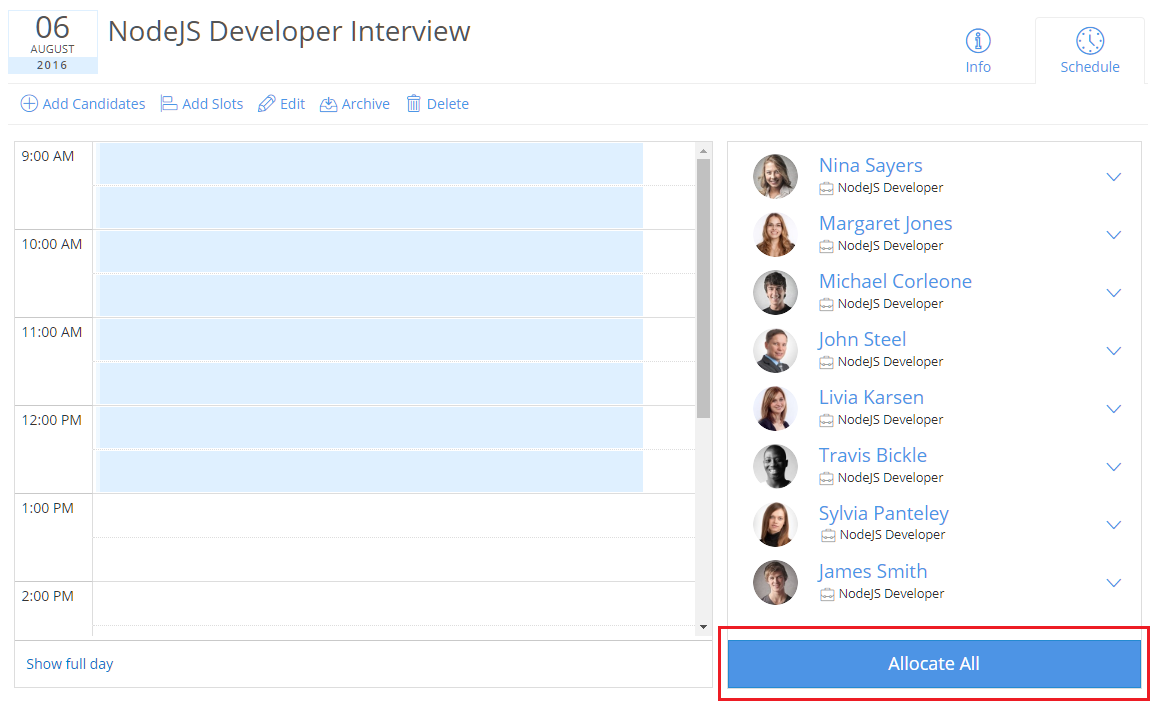Click the NodeJS Developer Interview title
Image resolution: width=1158 pixels, height=718 pixels.
(x=289, y=32)
